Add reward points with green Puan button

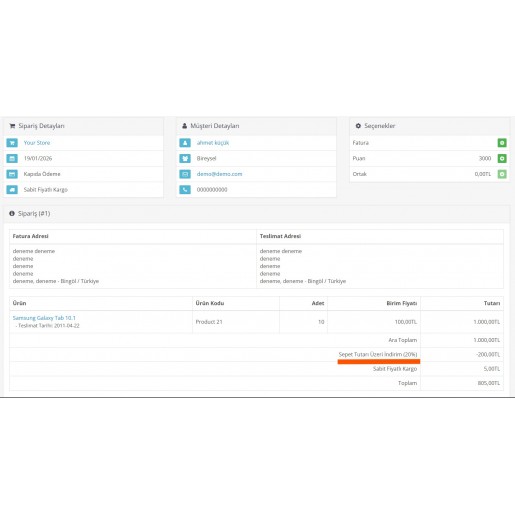(x=502, y=159)
